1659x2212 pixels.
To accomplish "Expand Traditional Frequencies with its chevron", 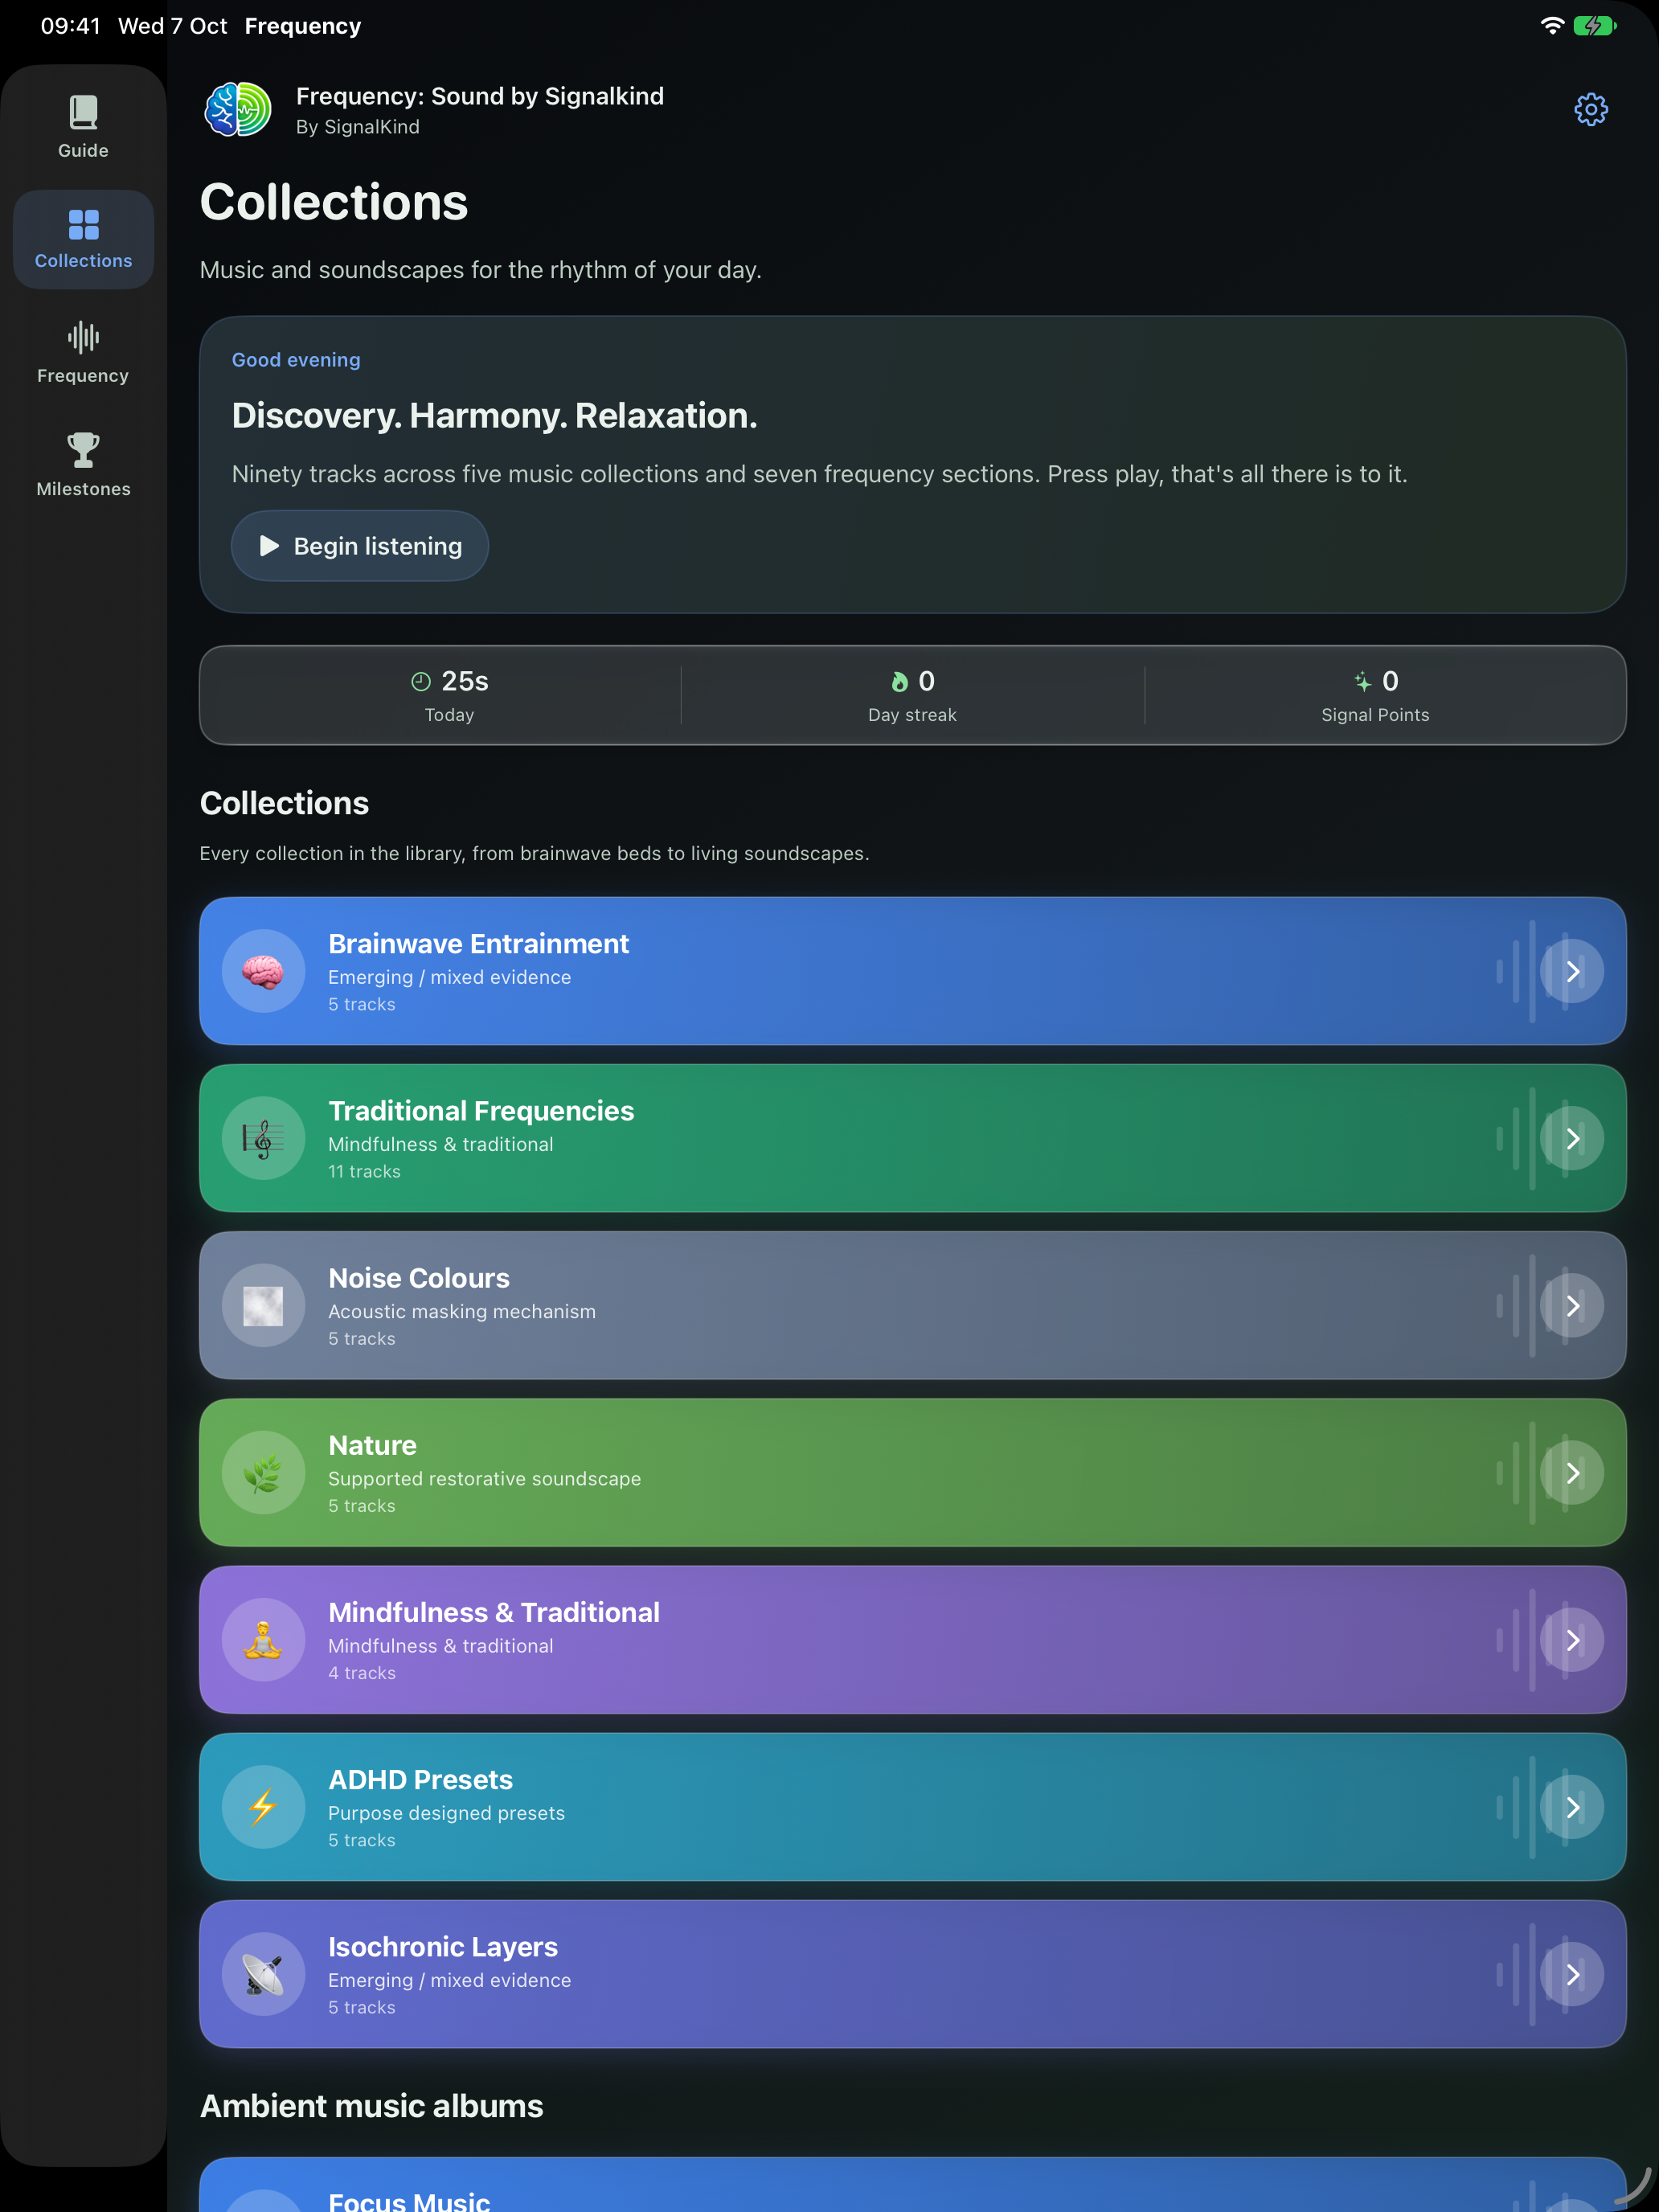I will (x=1572, y=1138).
